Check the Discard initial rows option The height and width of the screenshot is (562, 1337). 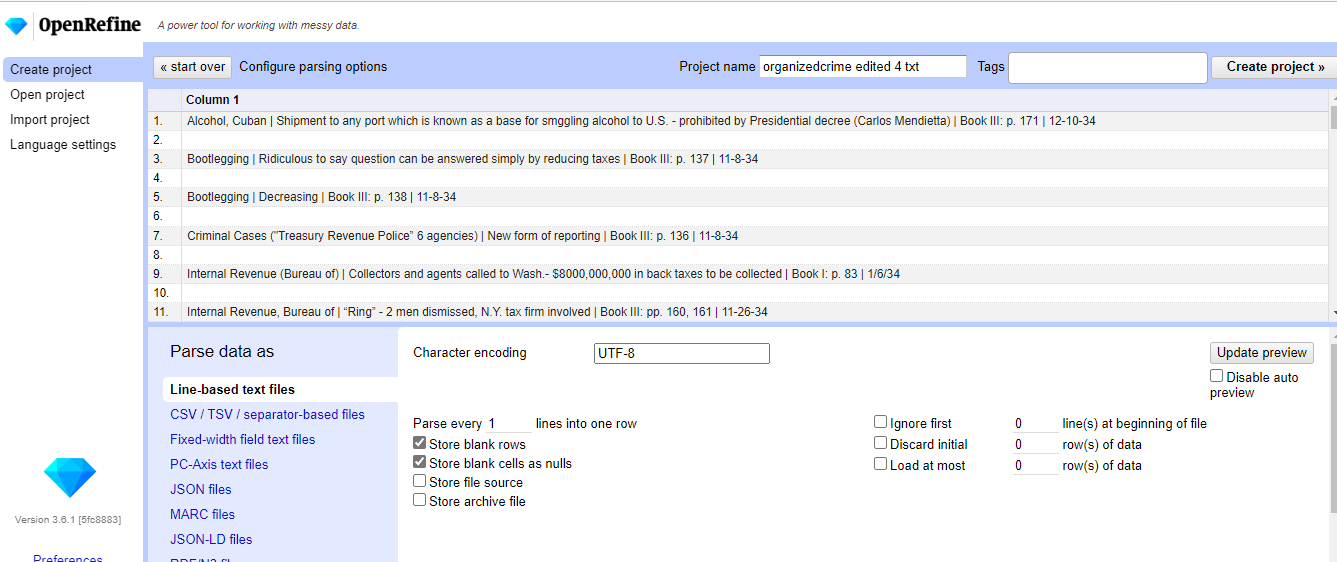[x=881, y=443]
